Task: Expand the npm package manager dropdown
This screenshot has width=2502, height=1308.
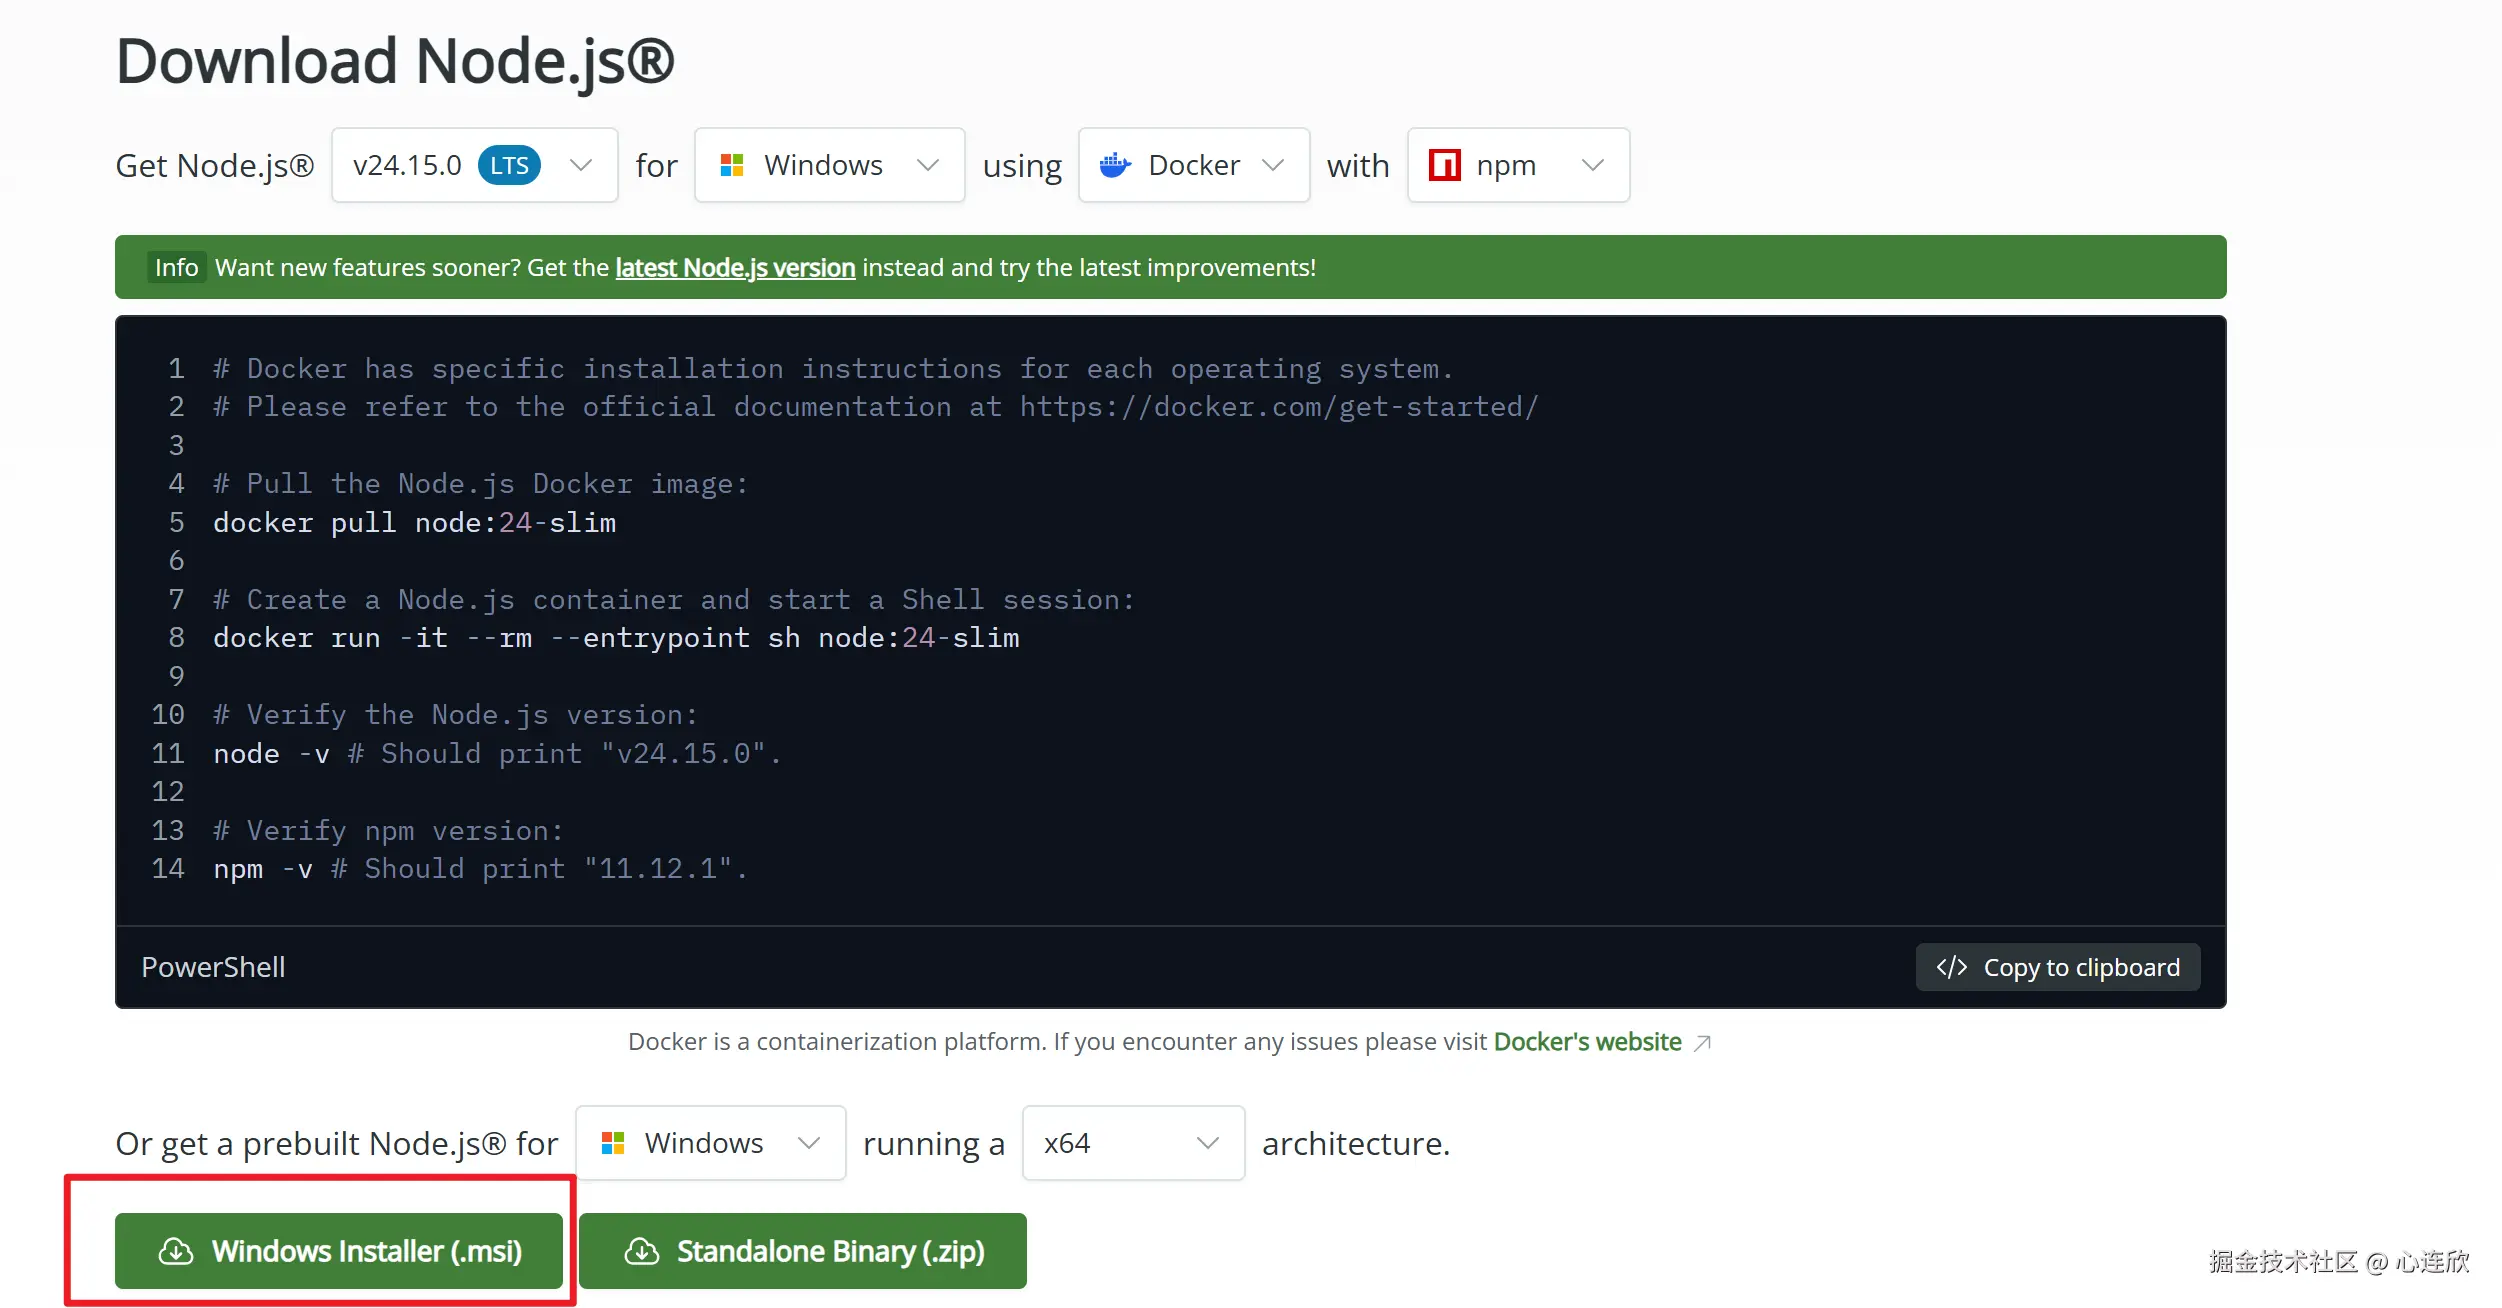Action: coord(1518,165)
